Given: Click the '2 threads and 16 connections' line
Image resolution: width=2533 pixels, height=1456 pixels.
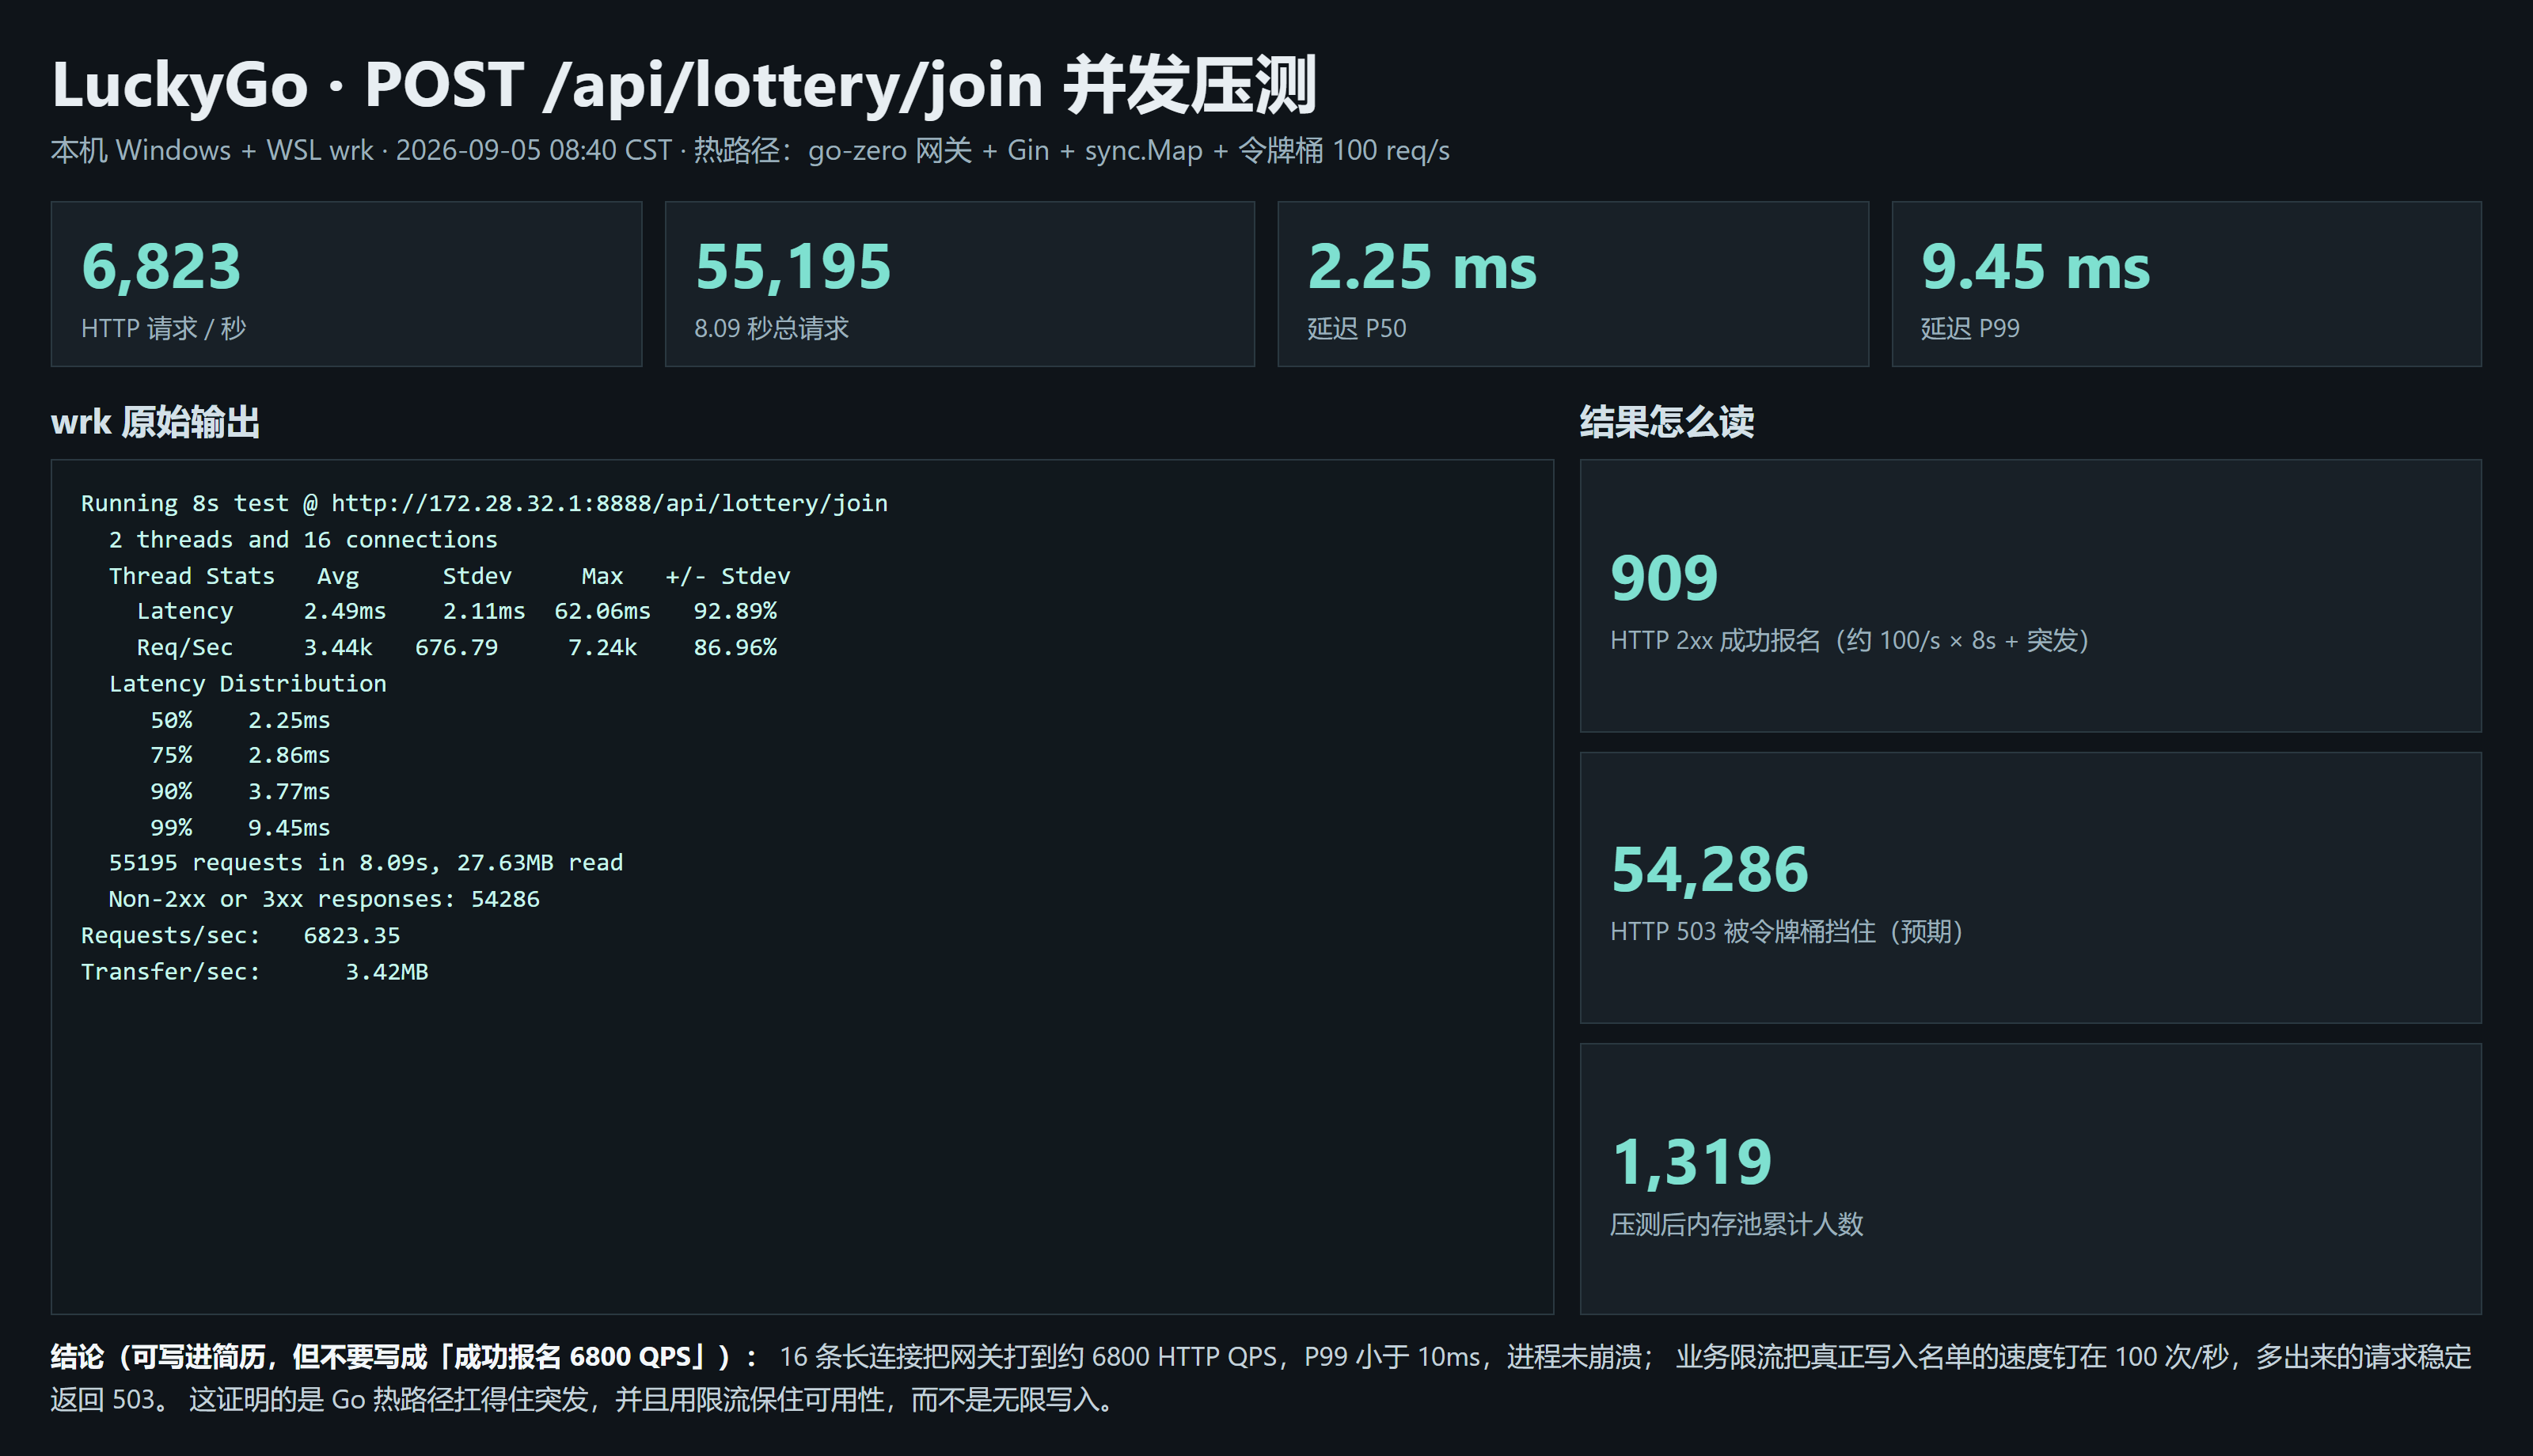Looking at the screenshot, I should pos(303,539).
